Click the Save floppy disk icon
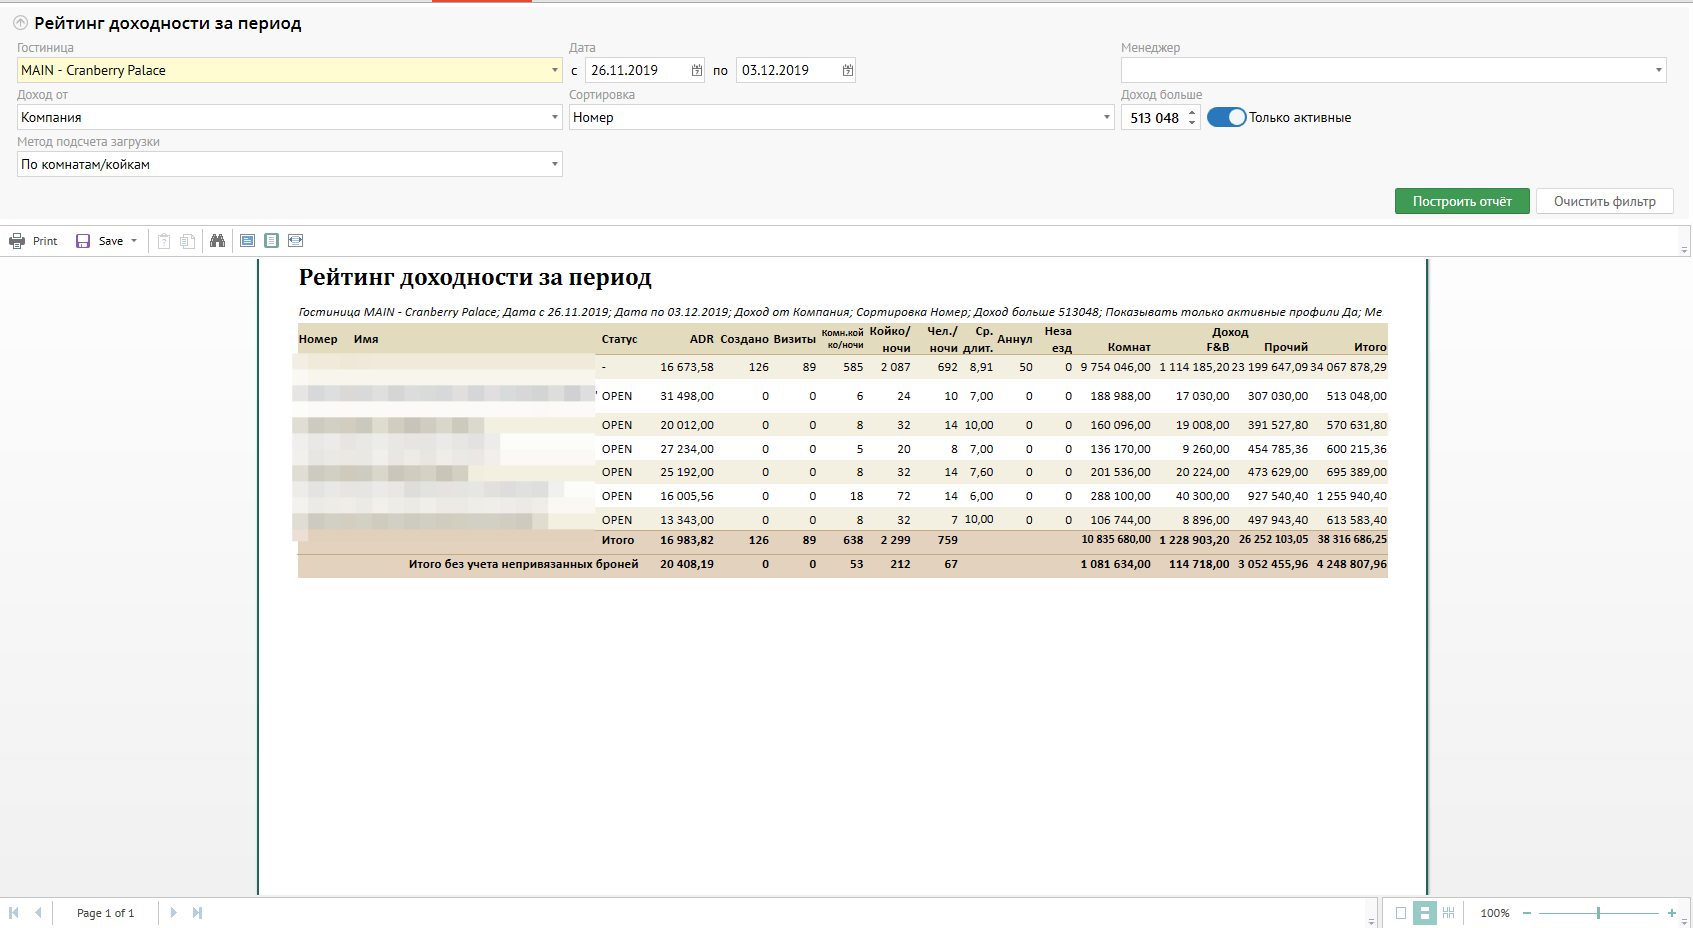This screenshot has width=1693, height=928. pos(83,241)
